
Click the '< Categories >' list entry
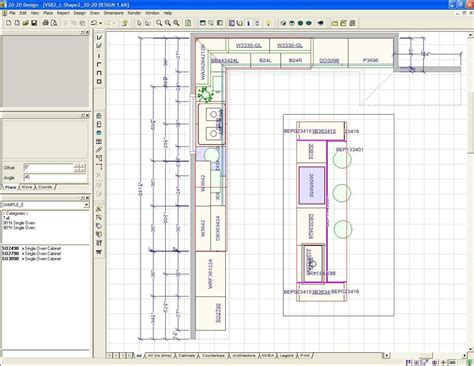(x=15, y=213)
